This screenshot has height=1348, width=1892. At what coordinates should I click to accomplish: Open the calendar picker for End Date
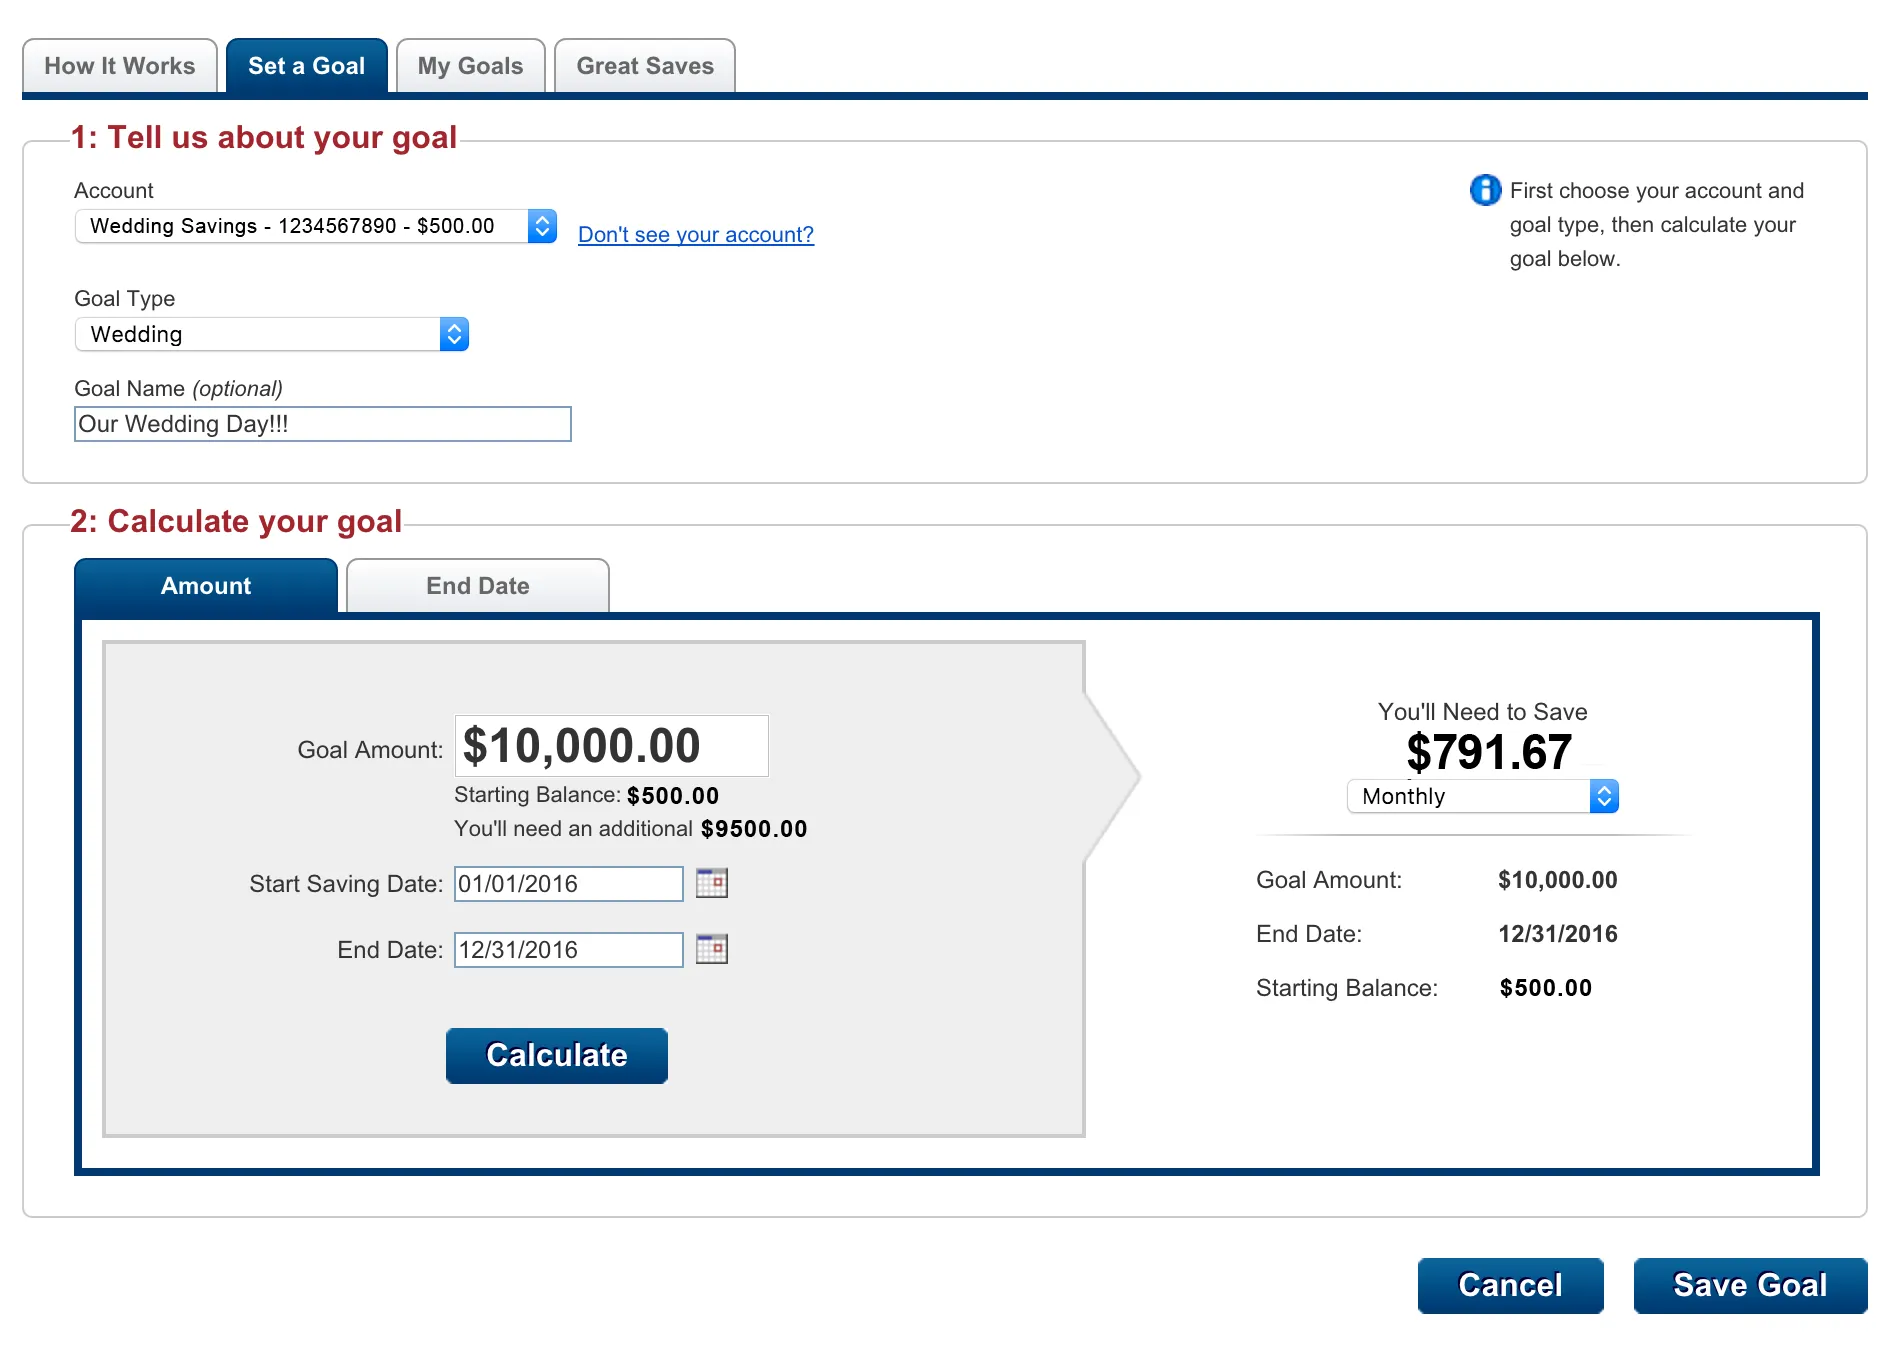click(711, 949)
